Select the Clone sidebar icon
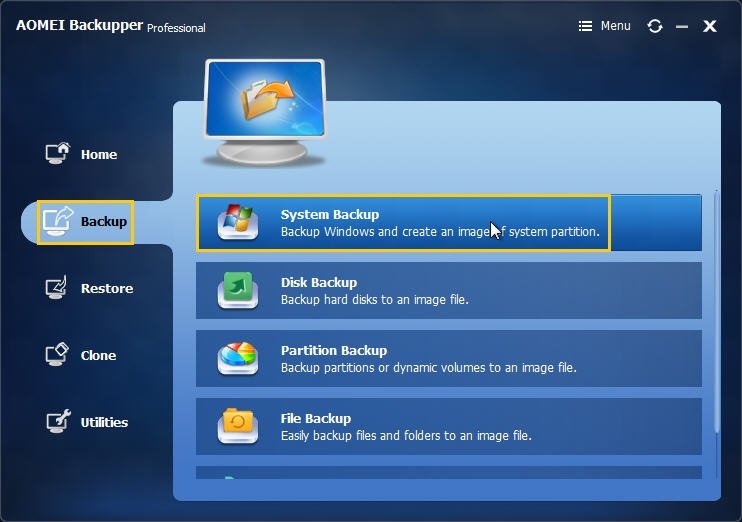 tap(57, 354)
